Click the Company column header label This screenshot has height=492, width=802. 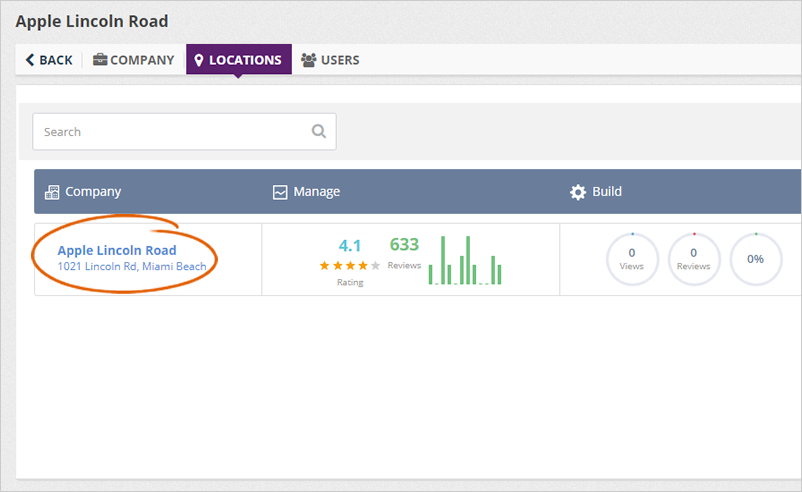coord(93,192)
